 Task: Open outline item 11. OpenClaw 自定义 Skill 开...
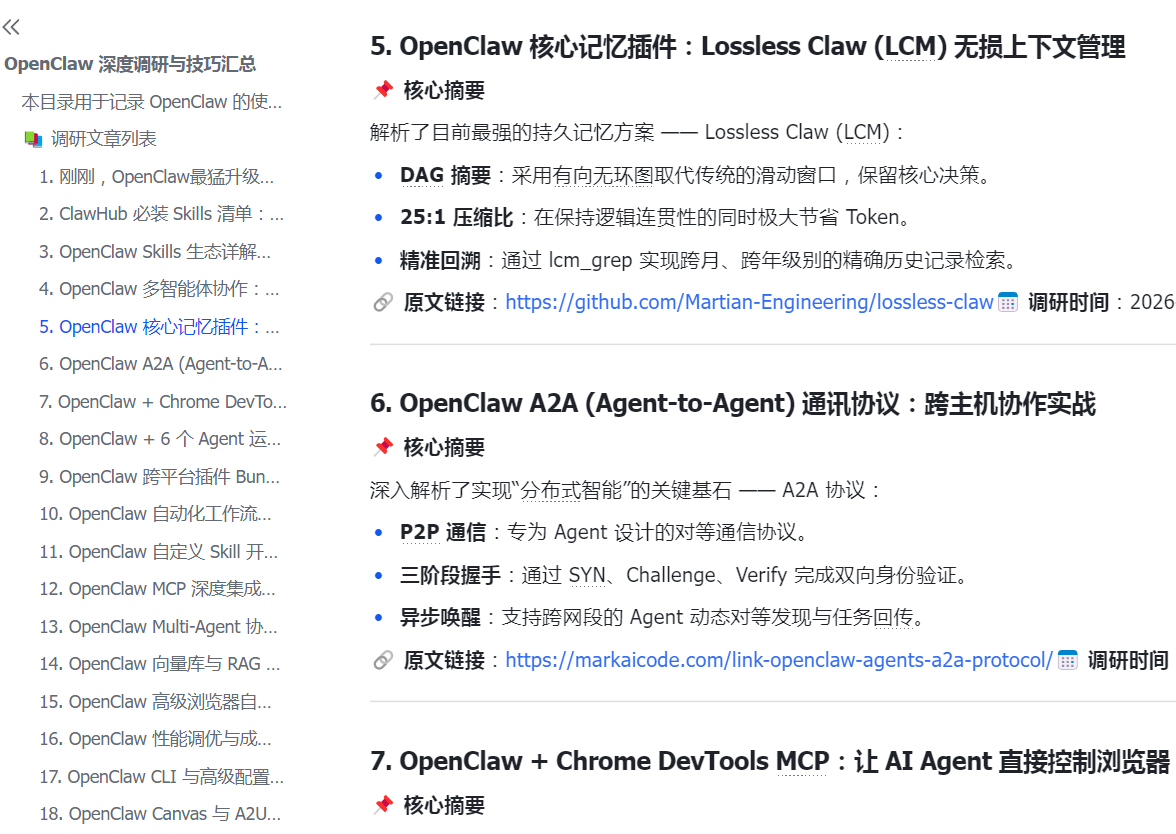pos(158,551)
